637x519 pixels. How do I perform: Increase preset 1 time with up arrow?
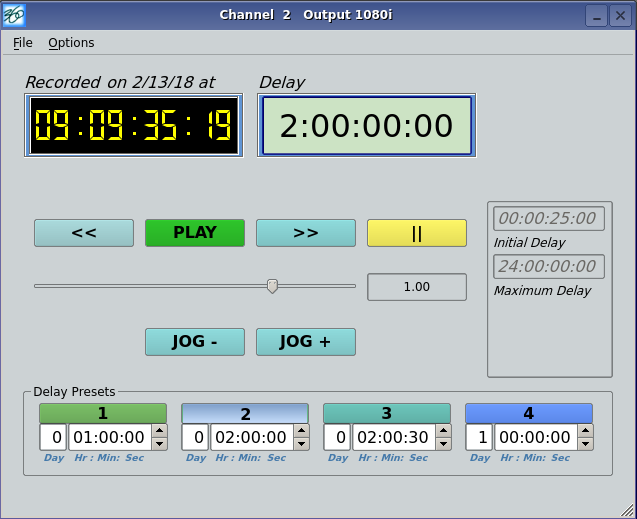coord(160,431)
